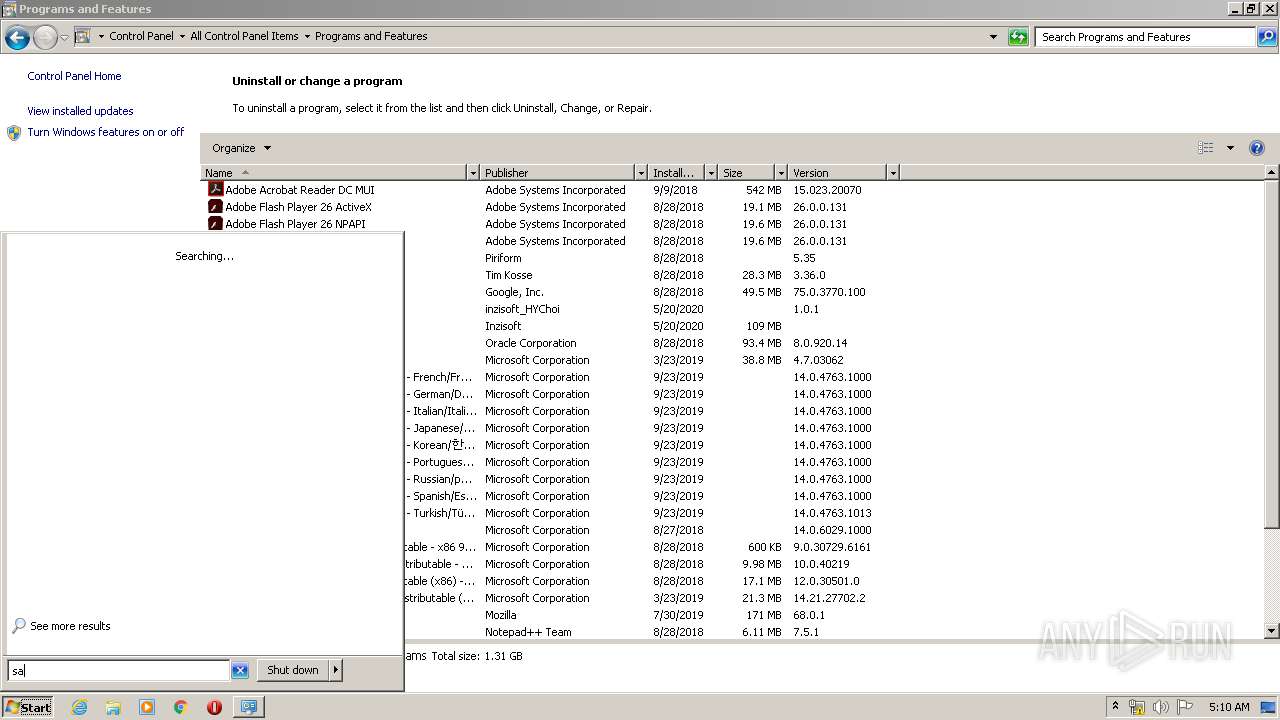The image size is (1280, 720).
Task: Open View installed updates link
Action: (80, 111)
